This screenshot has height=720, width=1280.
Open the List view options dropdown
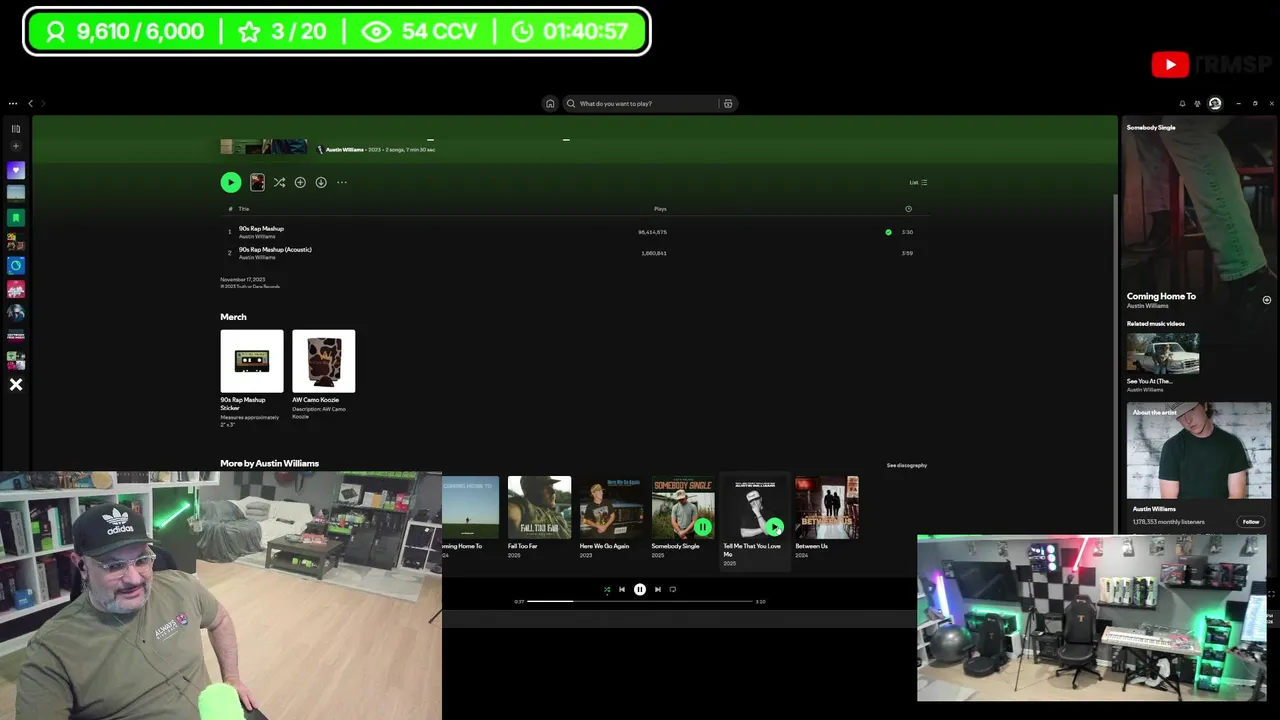(x=918, y=182)
